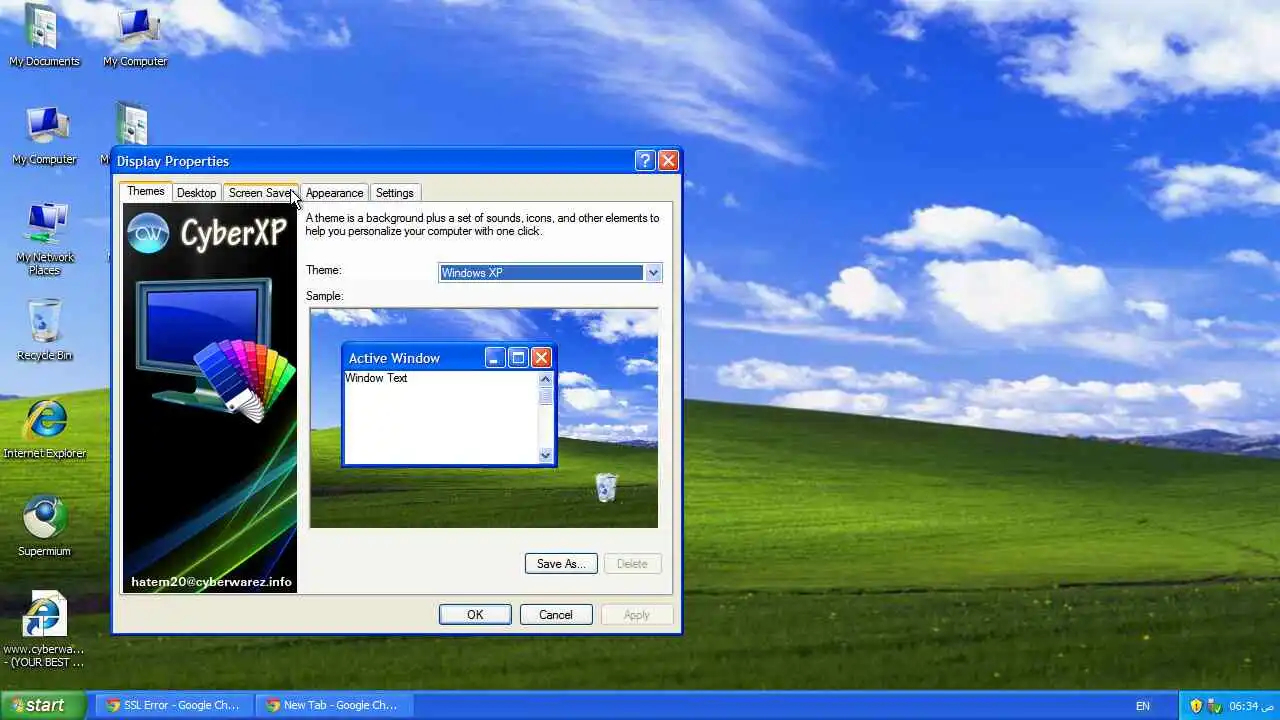Image resolution: width=1280 pixels, height=720 pixels.
Task: Open the www.cyberwa... desktop shortcut
Action: click(x=44, y=629)
